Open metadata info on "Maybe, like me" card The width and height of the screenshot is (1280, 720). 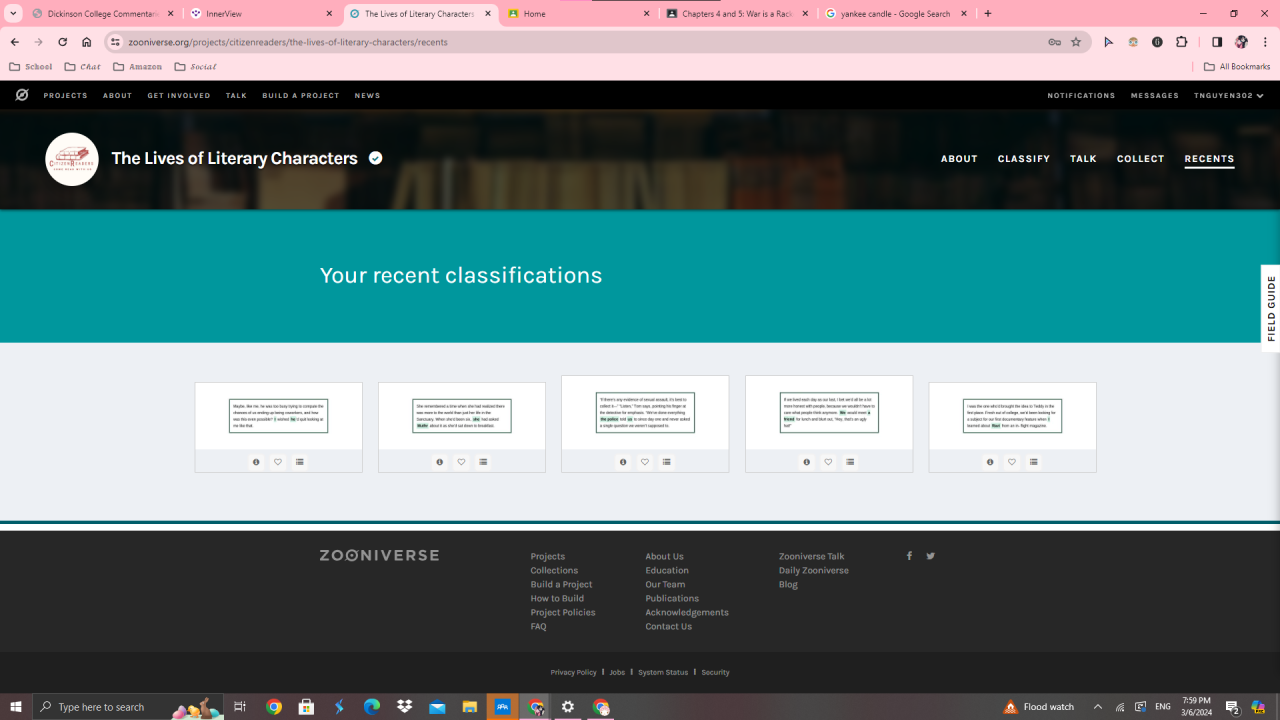[256, 462]
